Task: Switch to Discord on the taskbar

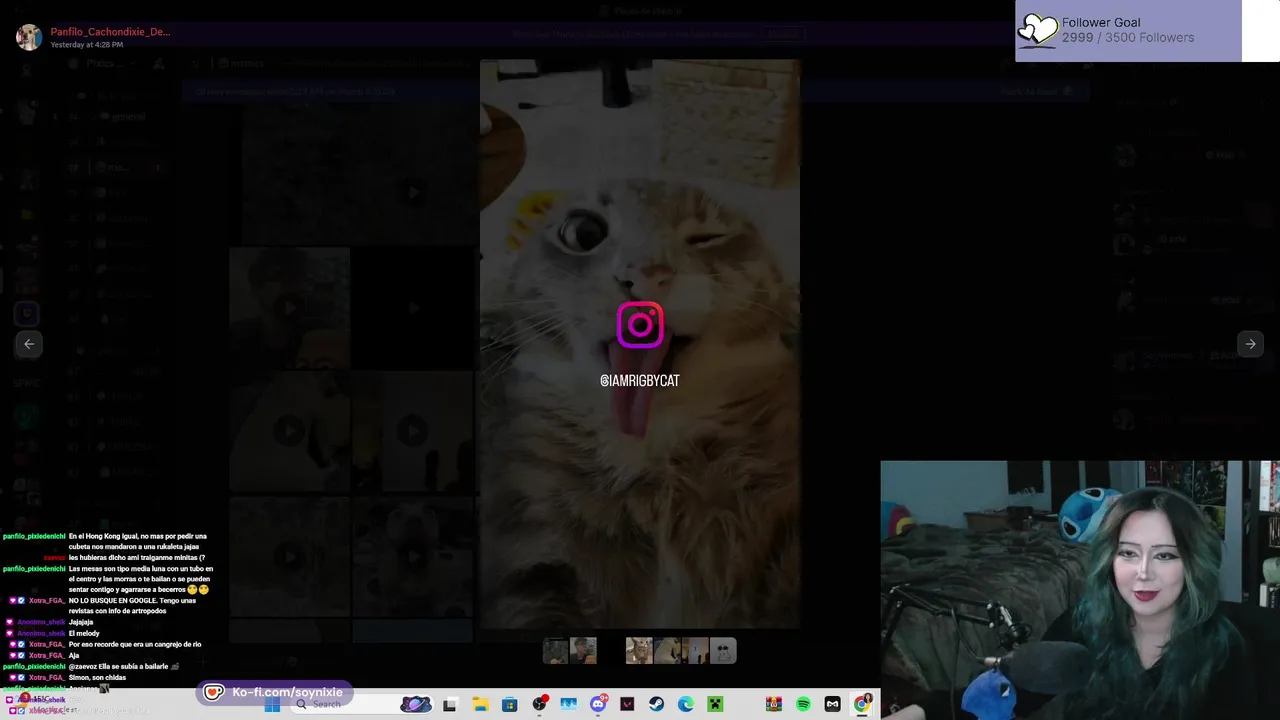Action: [598, 705]
